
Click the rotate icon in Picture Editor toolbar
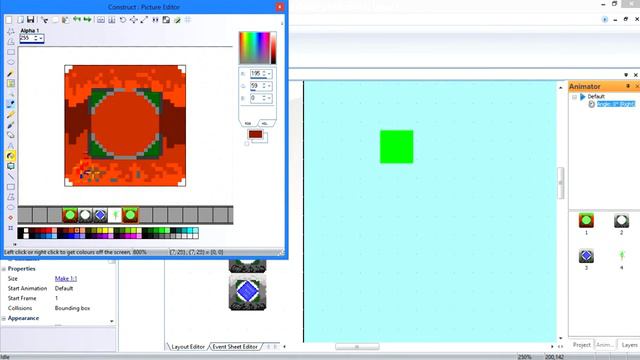click(x=123, y=20)
